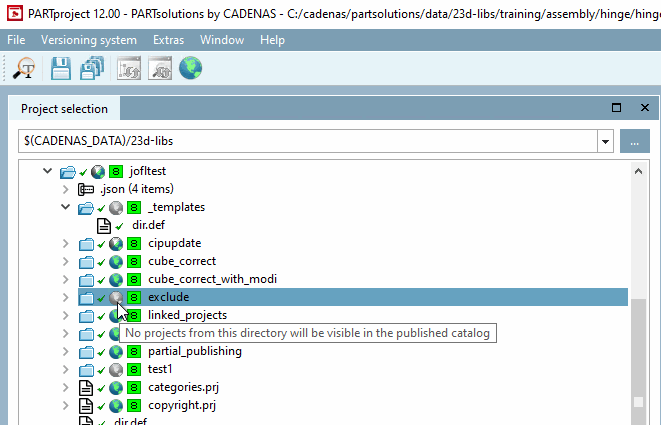Toggle publish globe on categories.prj
661x425 pixels.
point(116,388)
